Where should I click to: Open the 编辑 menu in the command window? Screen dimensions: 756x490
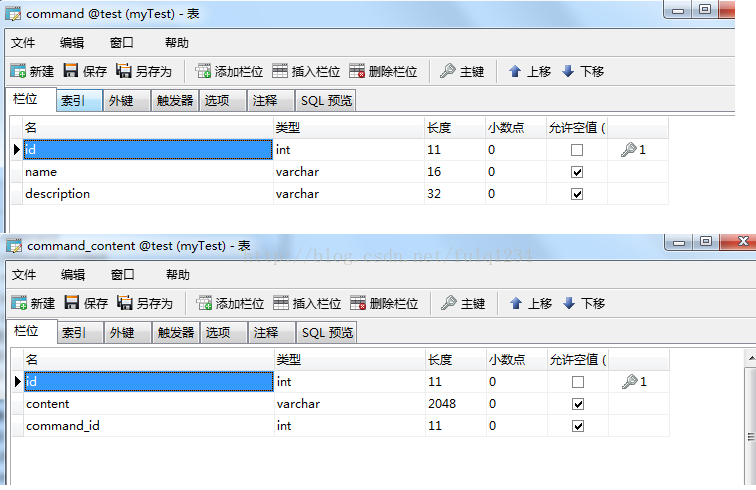click(72, 43)
